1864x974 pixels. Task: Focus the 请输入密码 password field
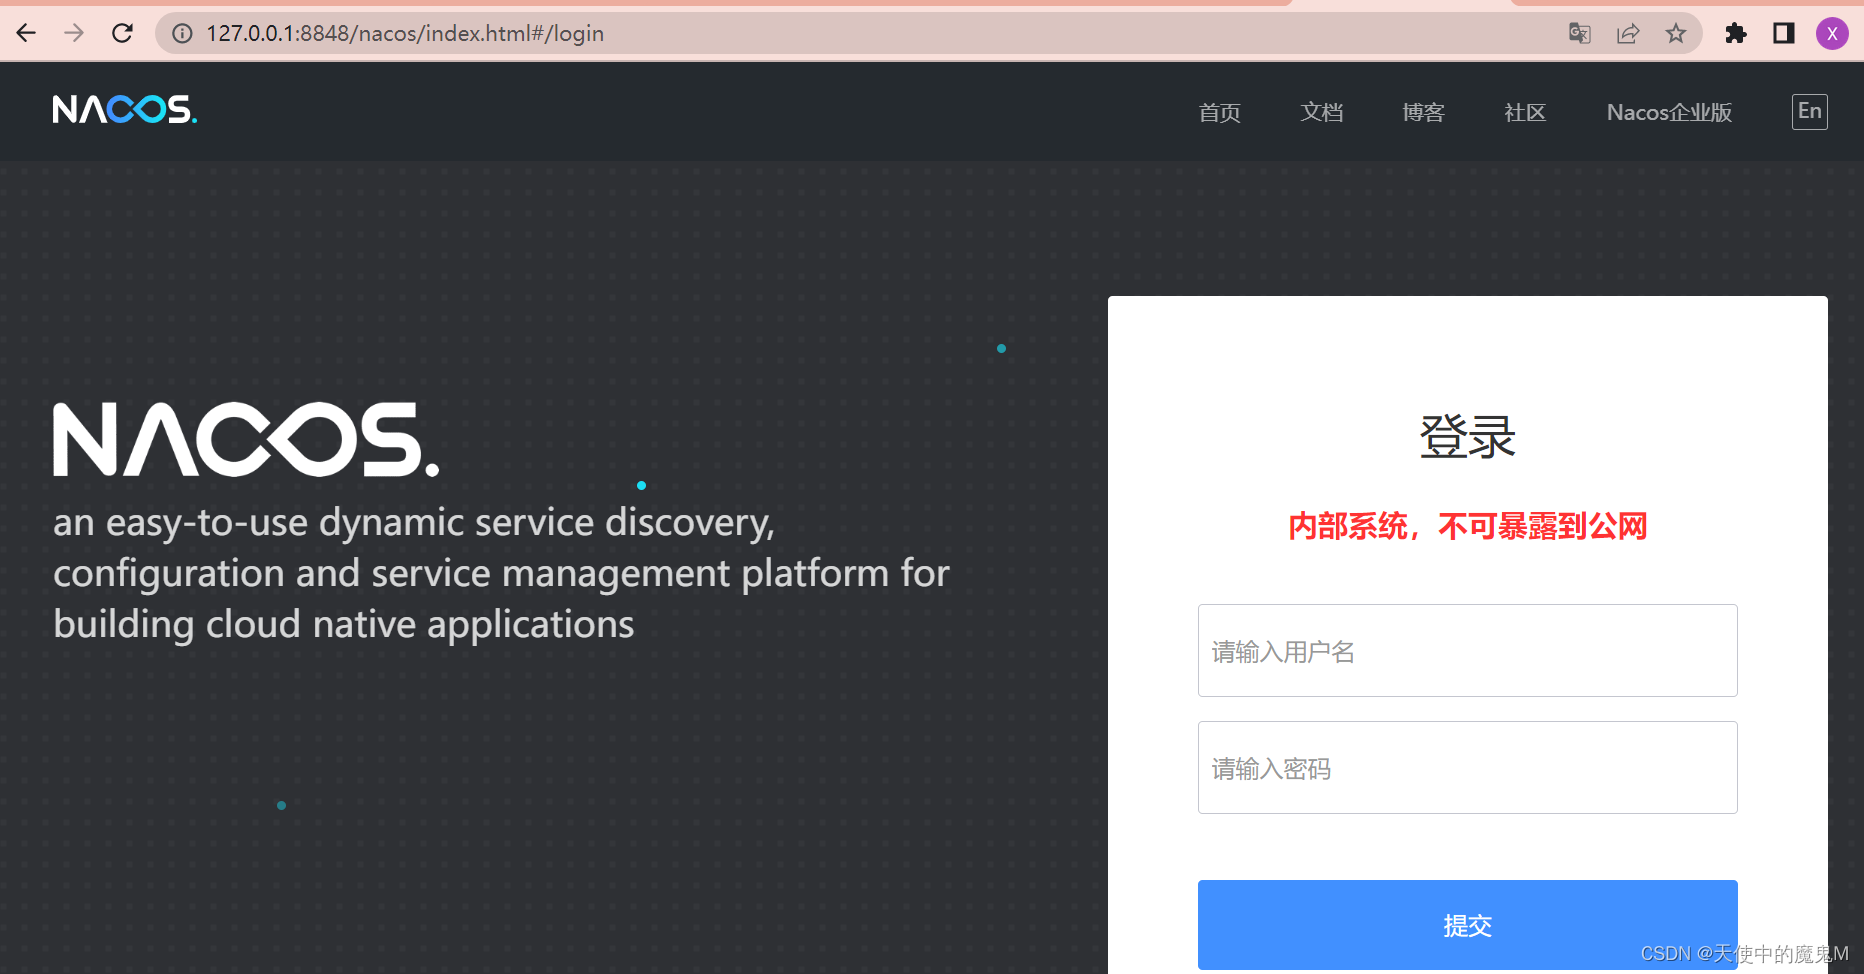(1468, 767)
